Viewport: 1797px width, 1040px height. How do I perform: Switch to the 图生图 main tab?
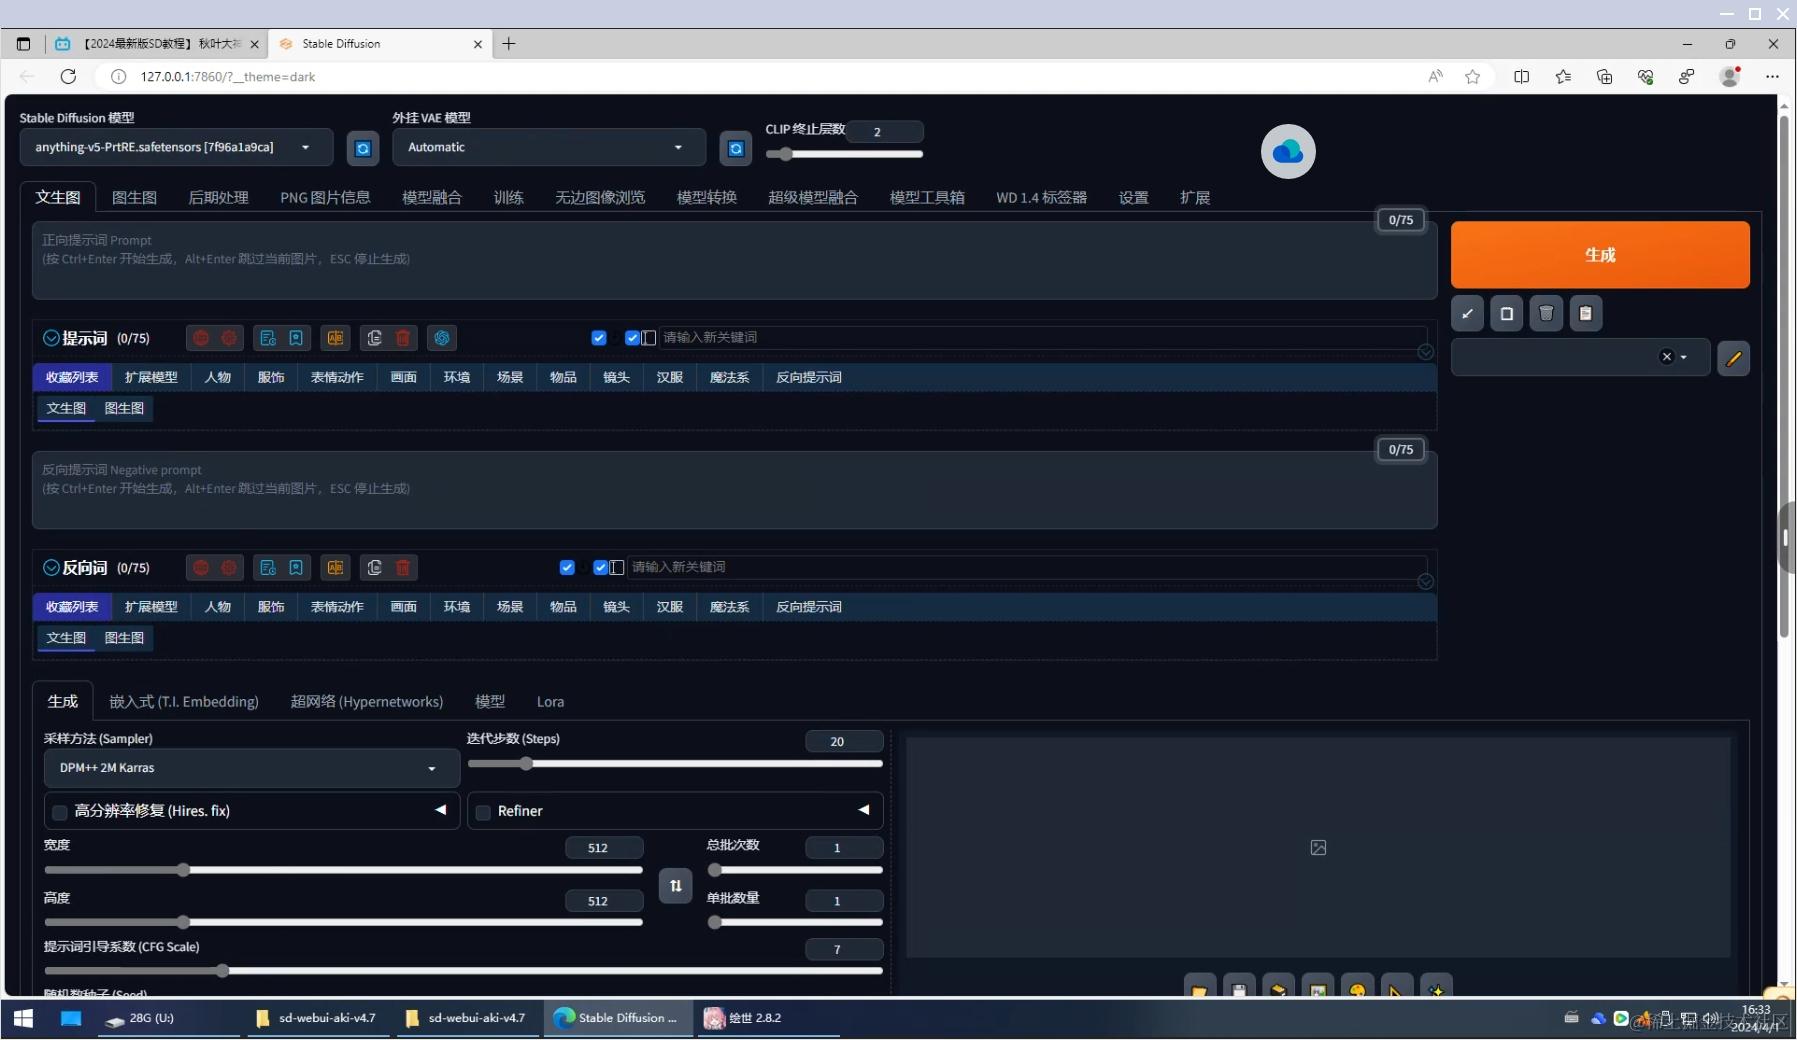click(134, 198)
